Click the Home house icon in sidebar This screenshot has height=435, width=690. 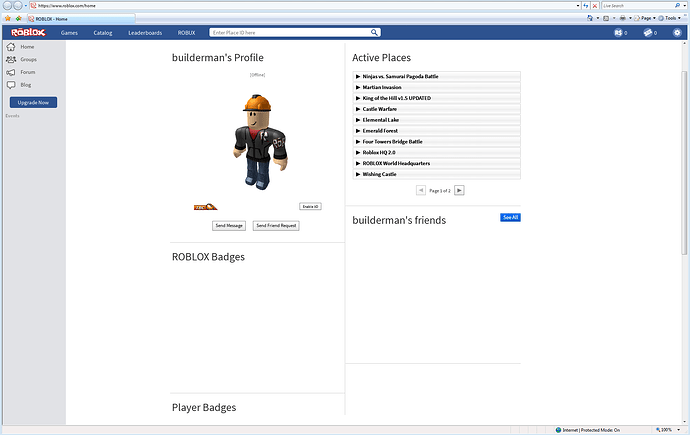click(11, 47)
